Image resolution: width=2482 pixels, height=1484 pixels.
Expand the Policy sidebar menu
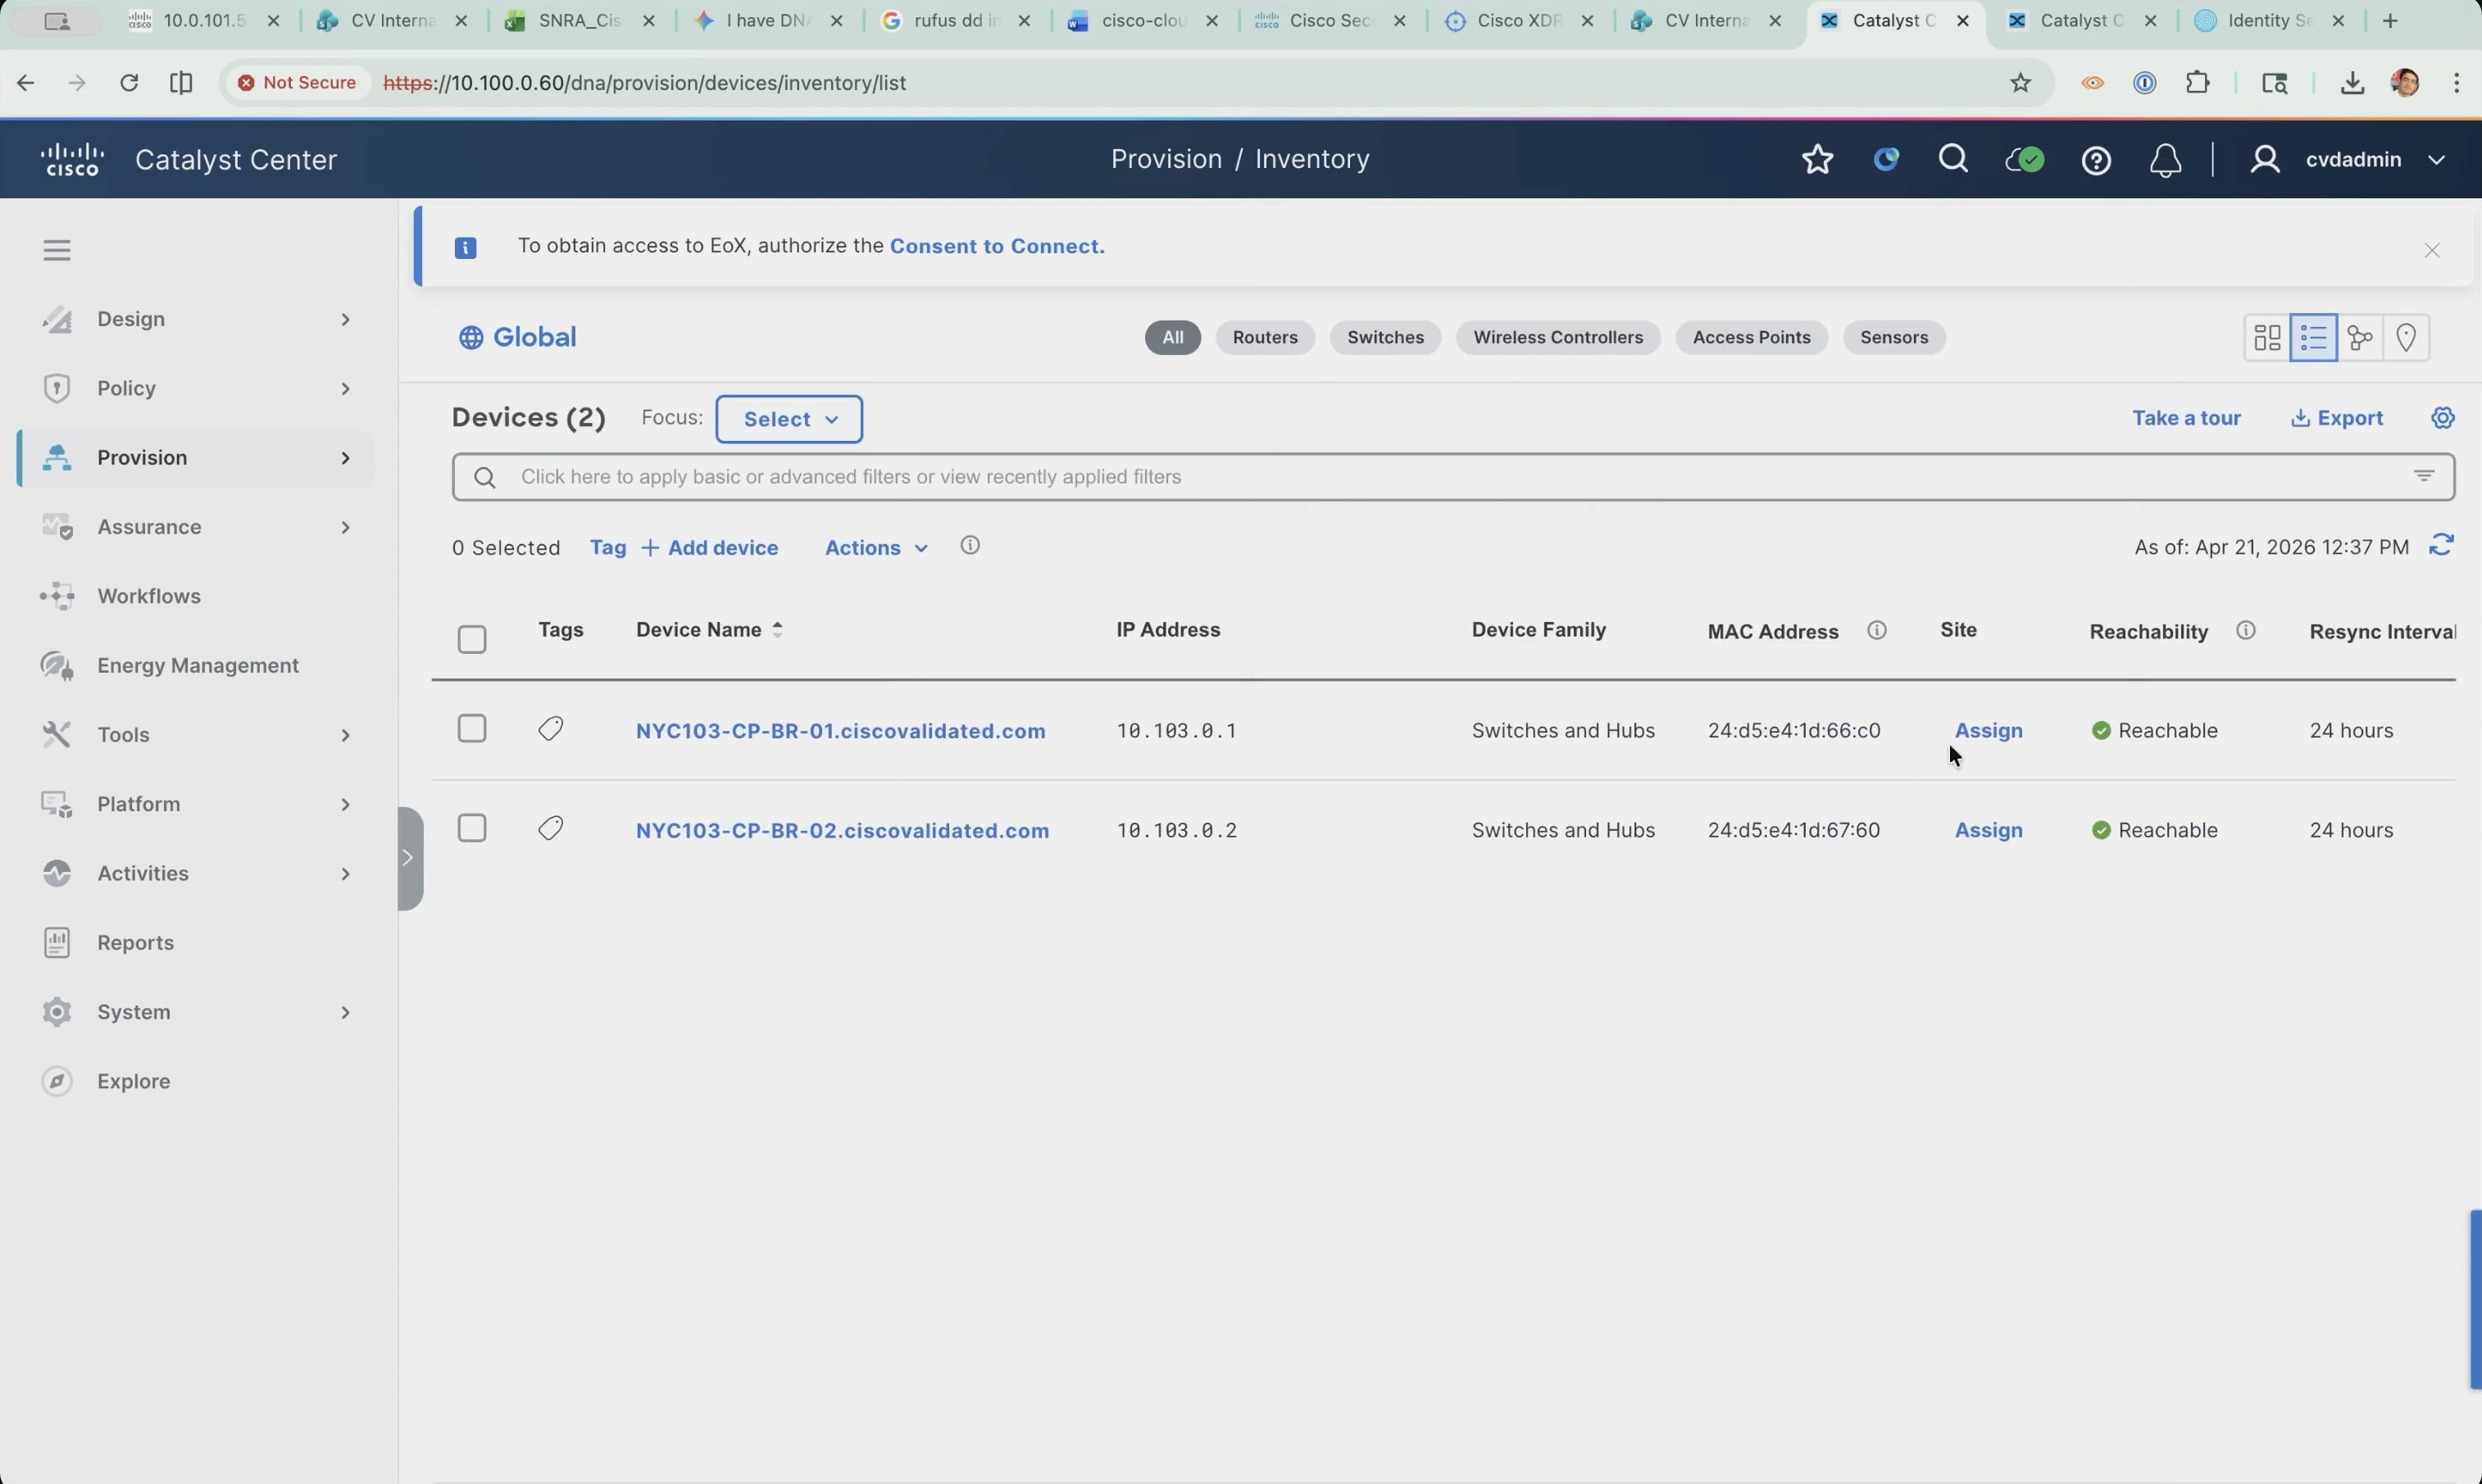click(x=197, y=388)
